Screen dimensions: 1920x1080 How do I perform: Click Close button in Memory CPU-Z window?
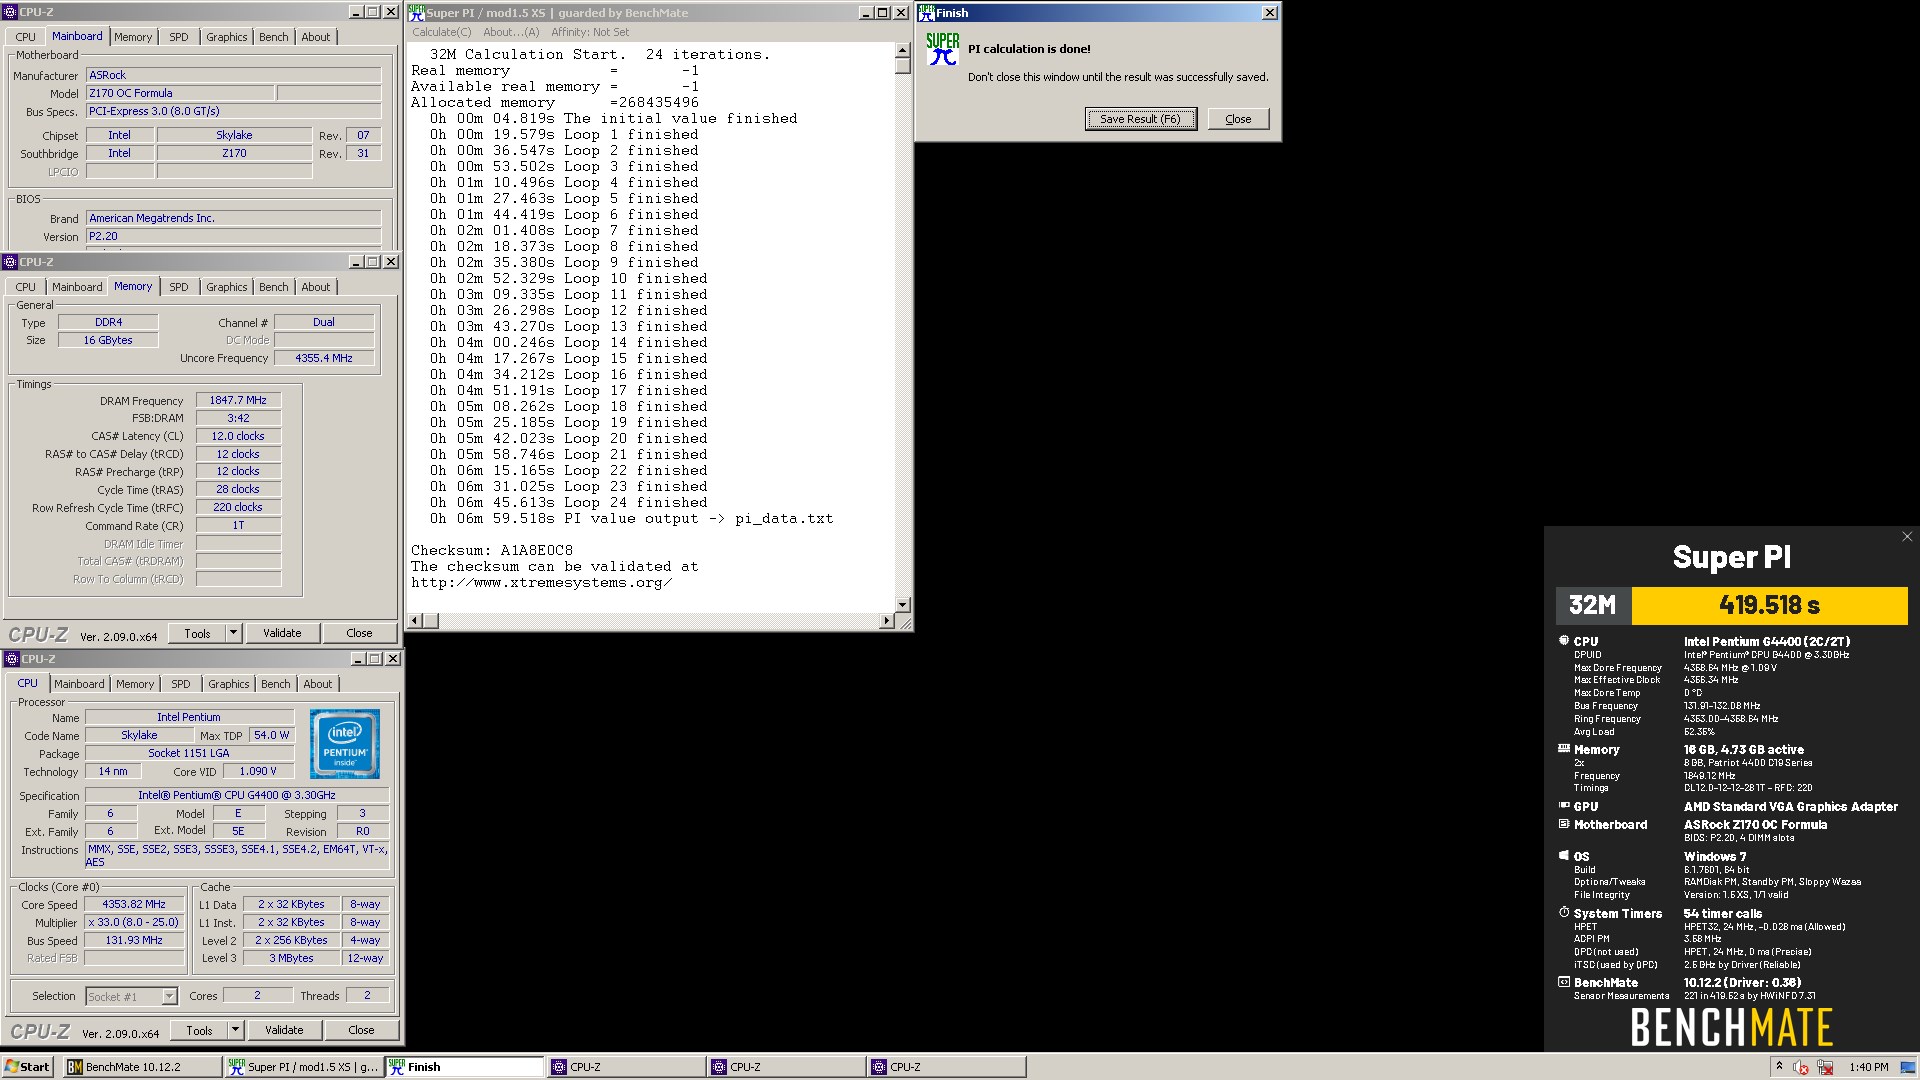tap(359, 633)
